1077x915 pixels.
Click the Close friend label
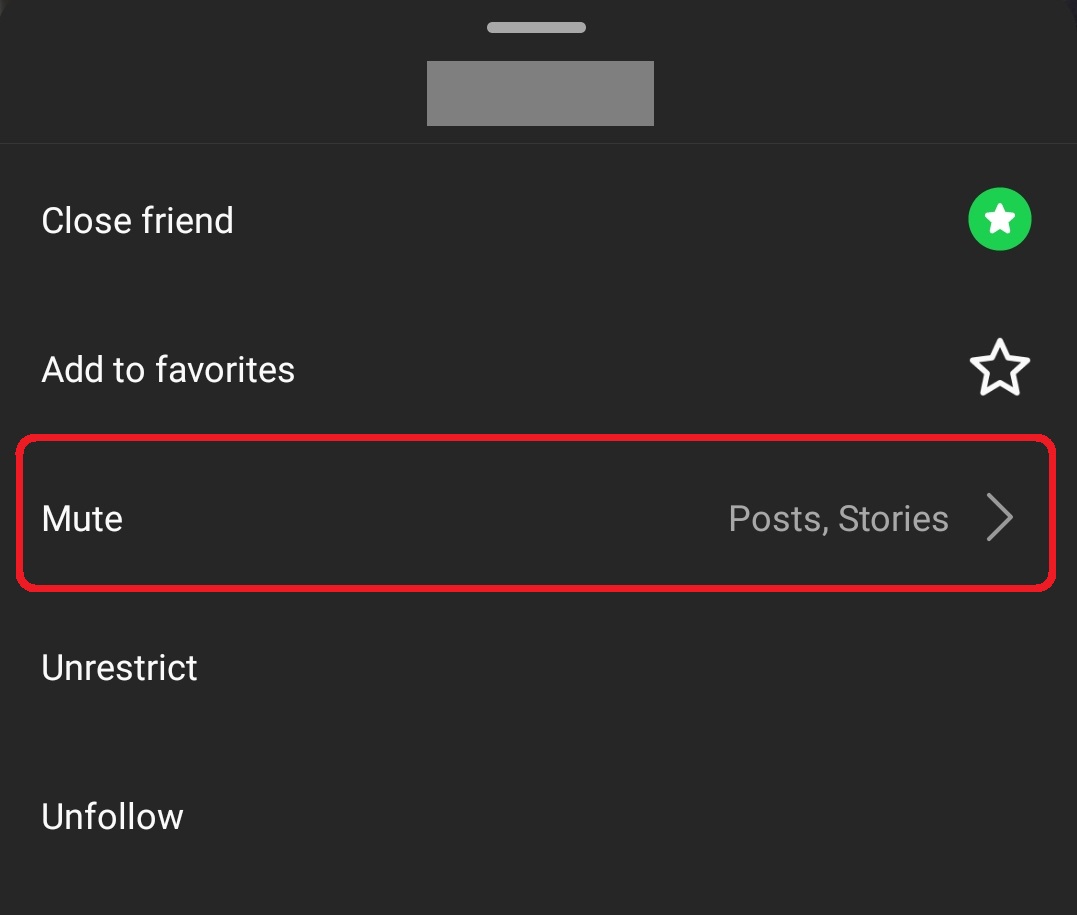pyautogui.click(x=137, y=221)
